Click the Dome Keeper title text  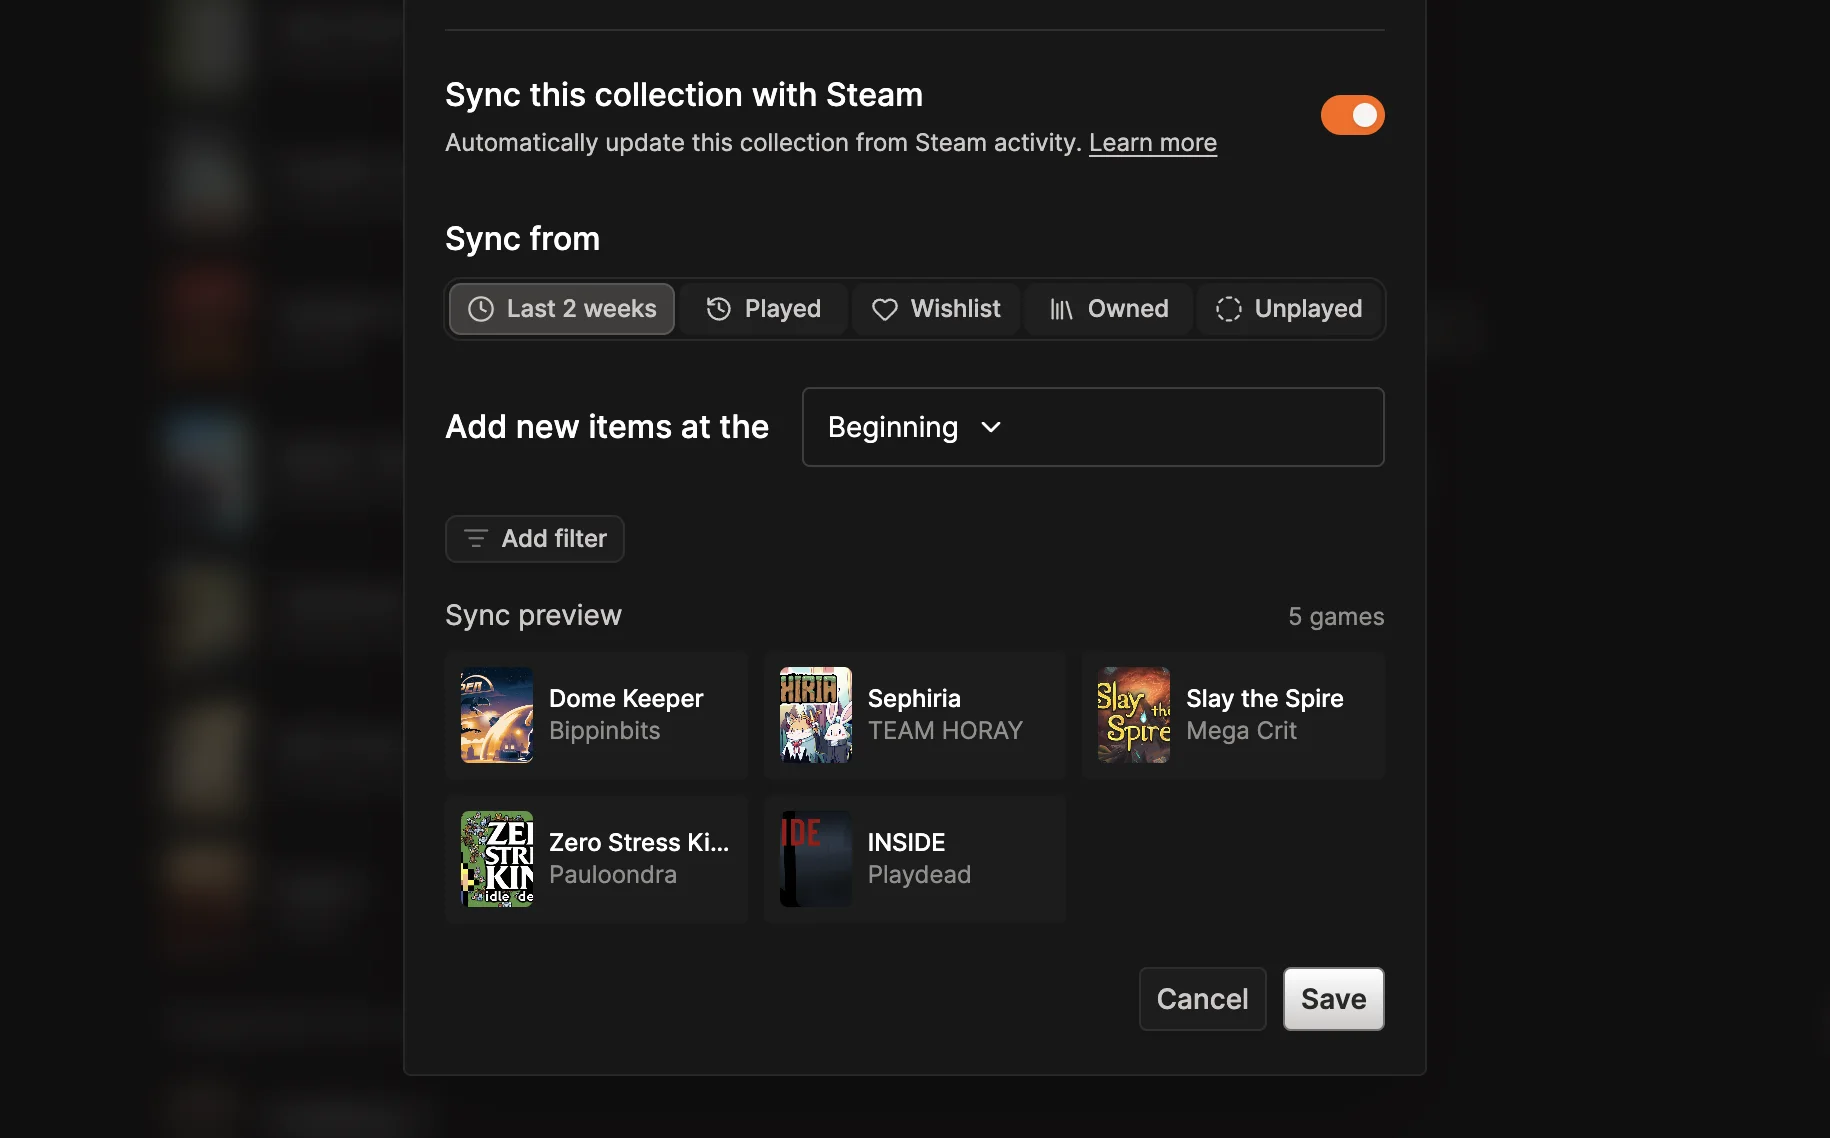tap(626, 698)
